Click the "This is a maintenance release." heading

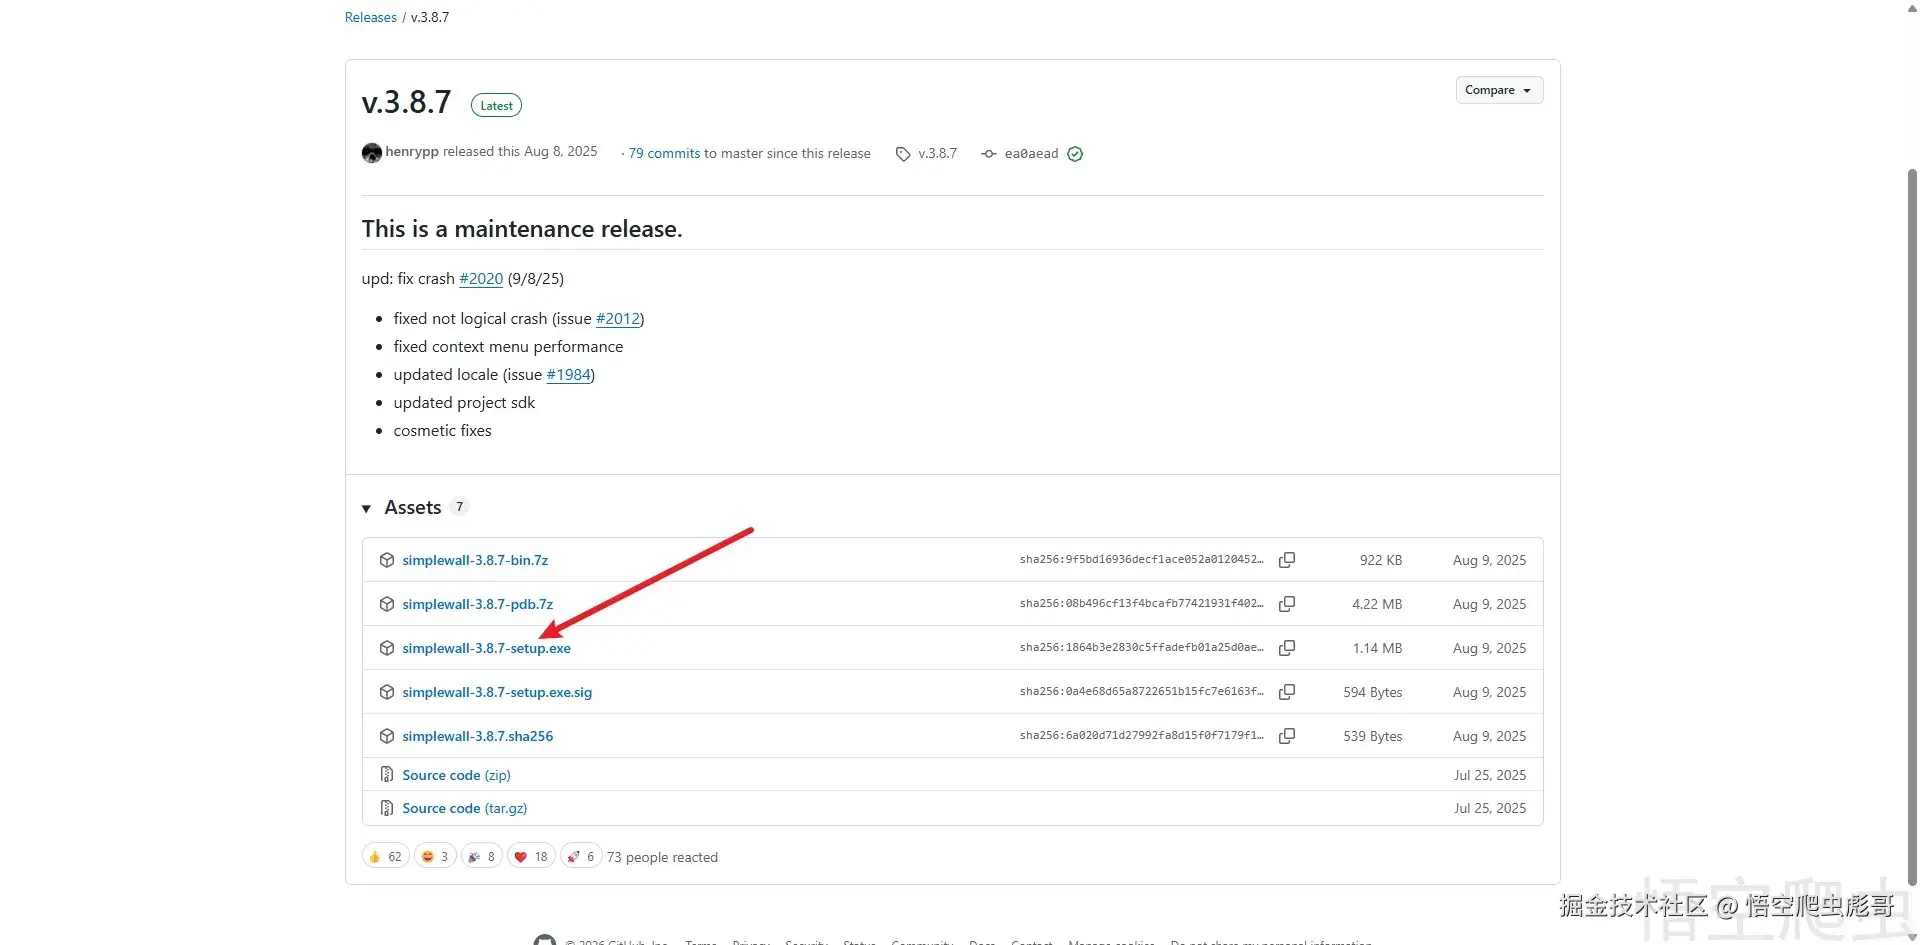[x=522, y=229]
